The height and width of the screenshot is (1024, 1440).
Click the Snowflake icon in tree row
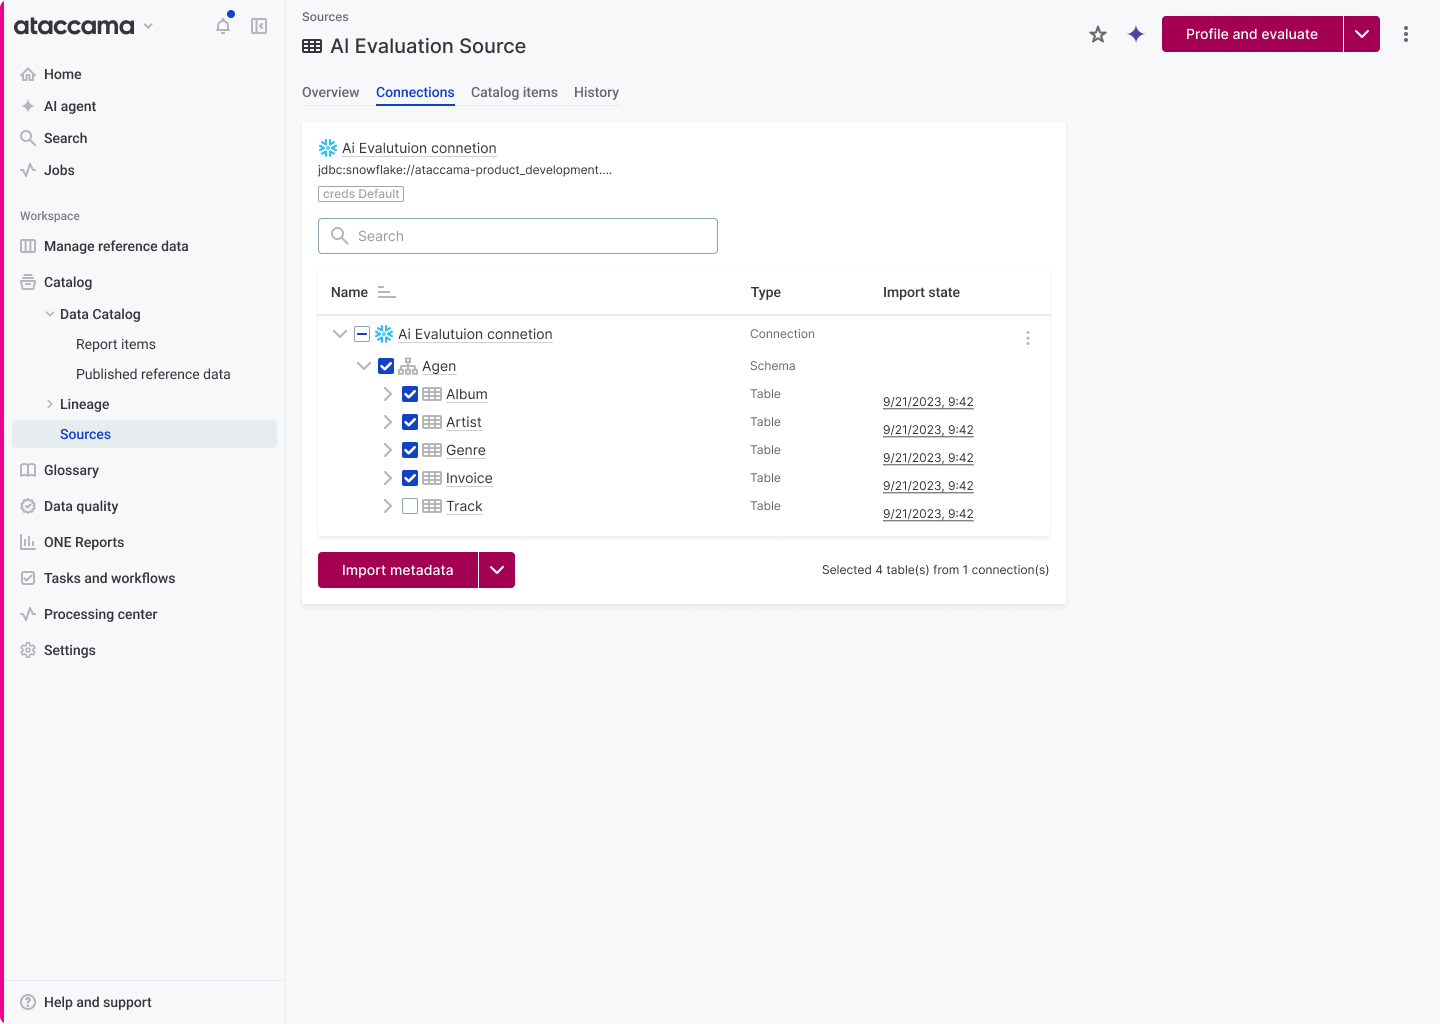point(384,334)
